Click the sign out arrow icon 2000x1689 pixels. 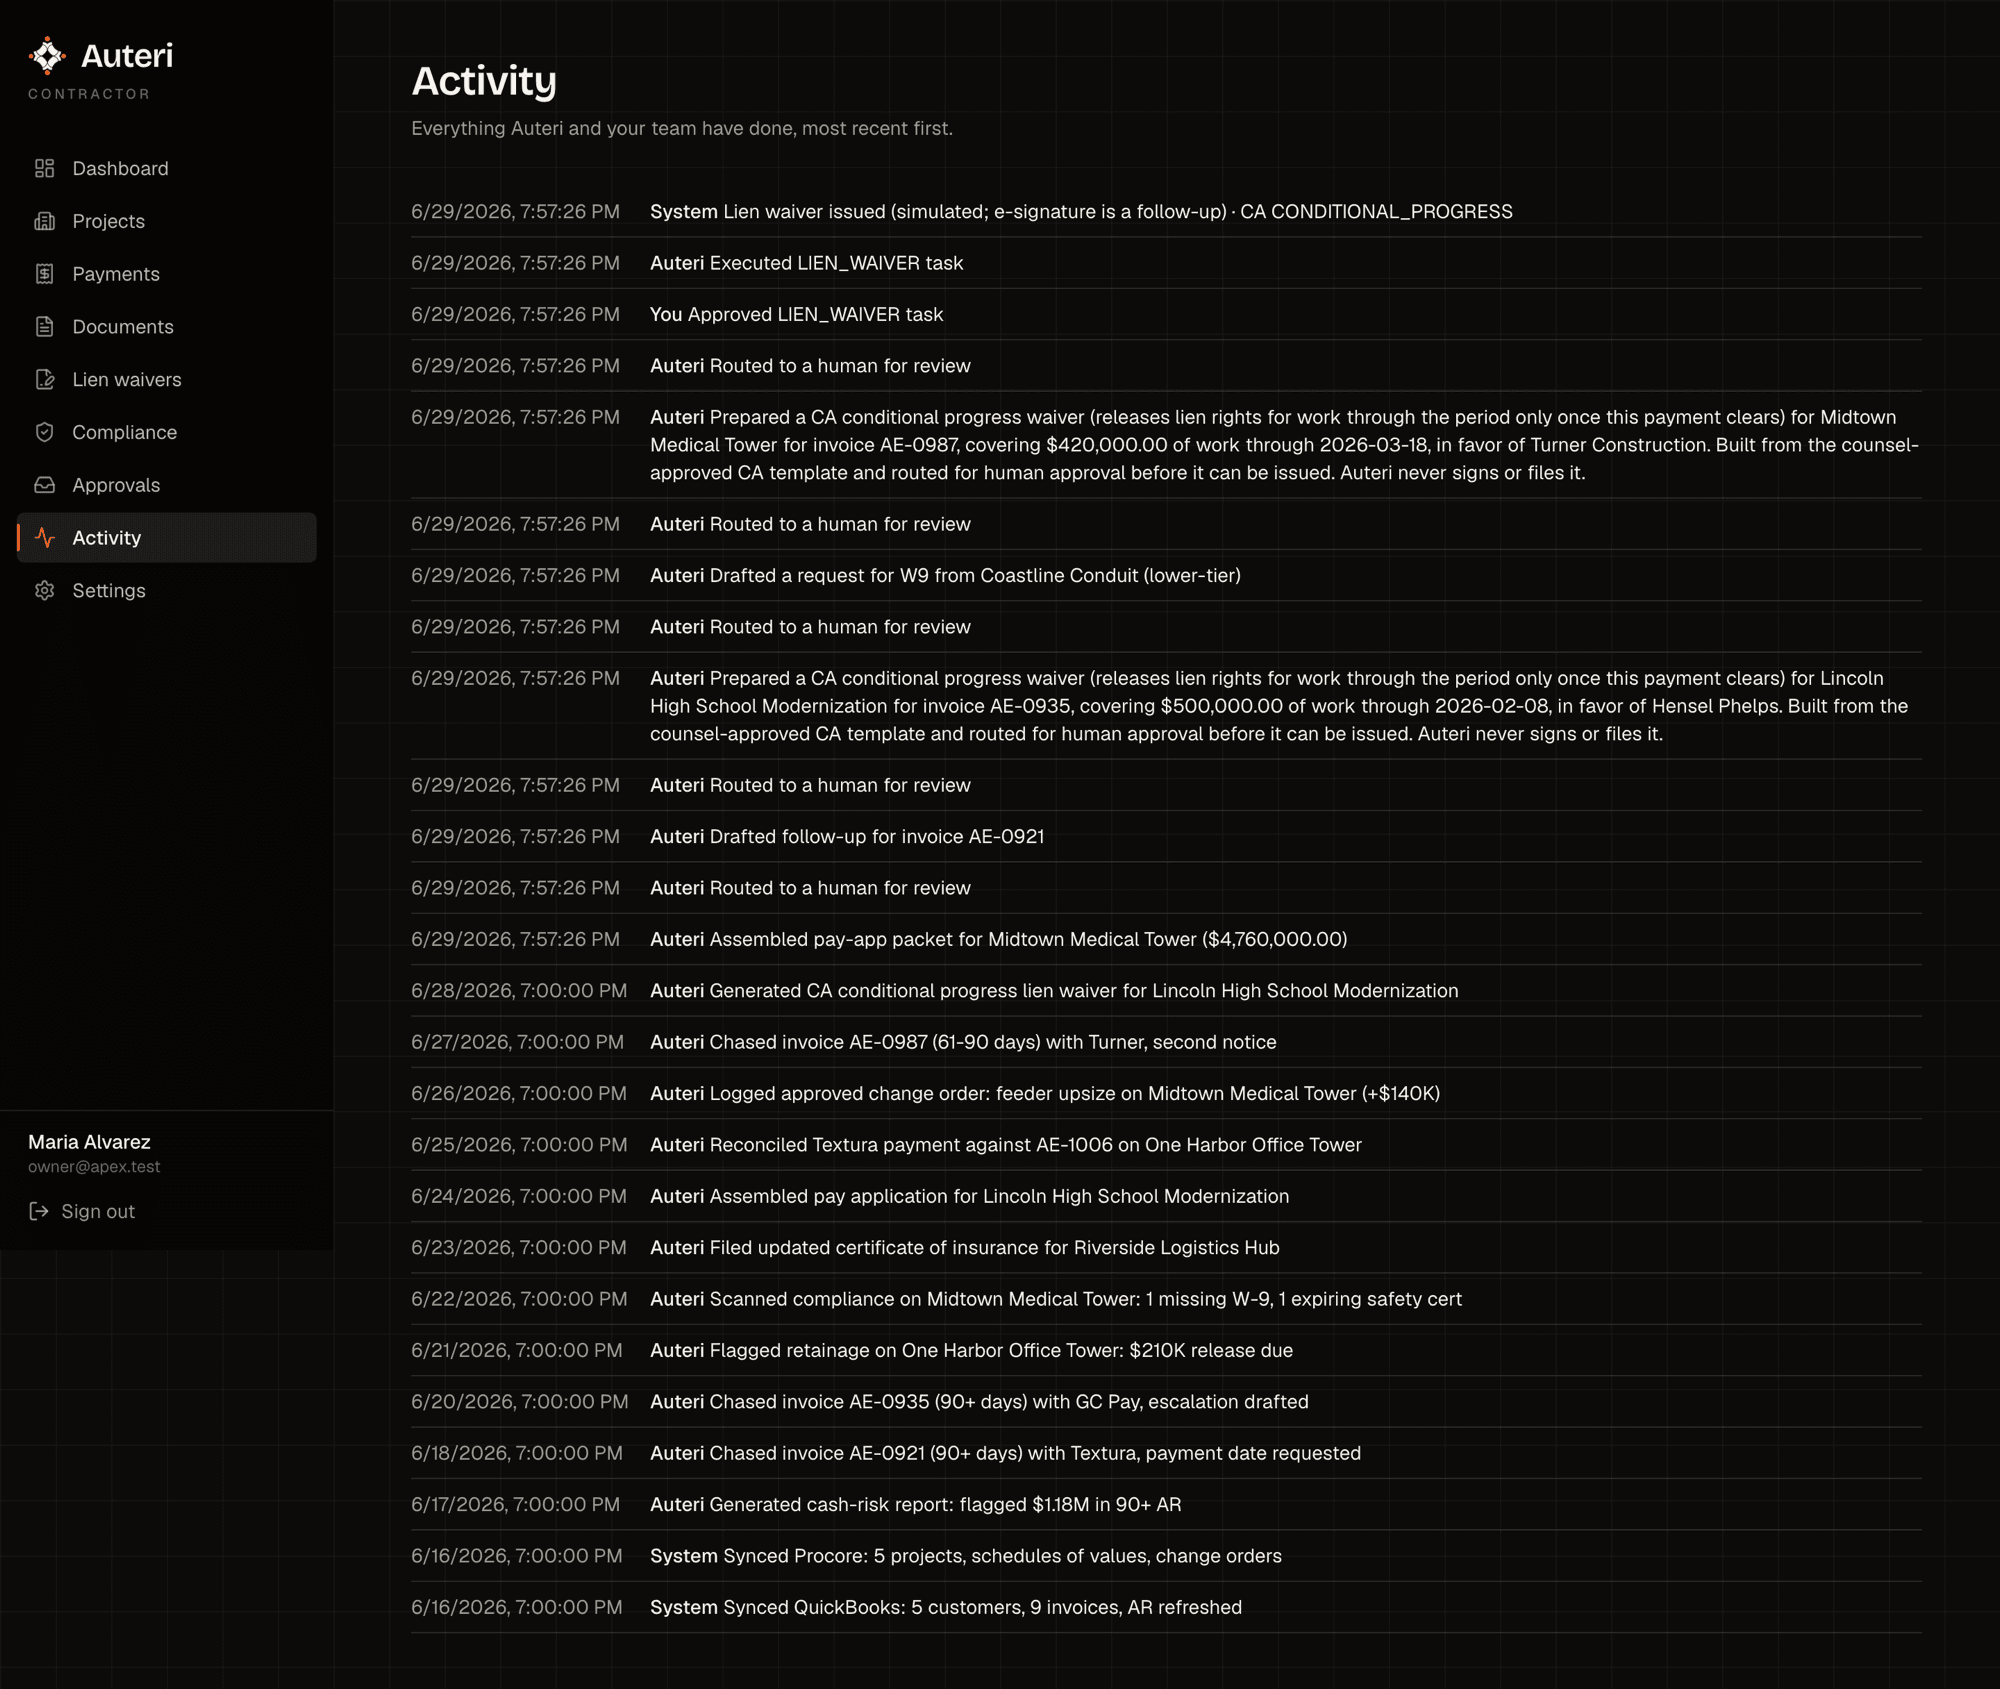[x=39, y=1211]
